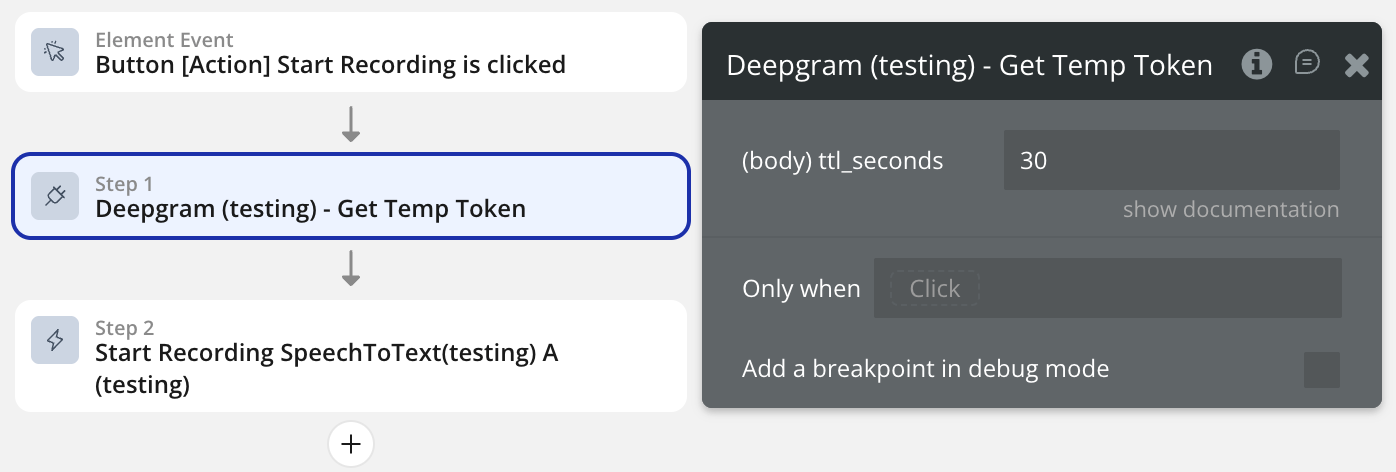Click the "(body) ttl_seconds" label
Viewport: 1396px width, 472px height.
pos(842,161)
